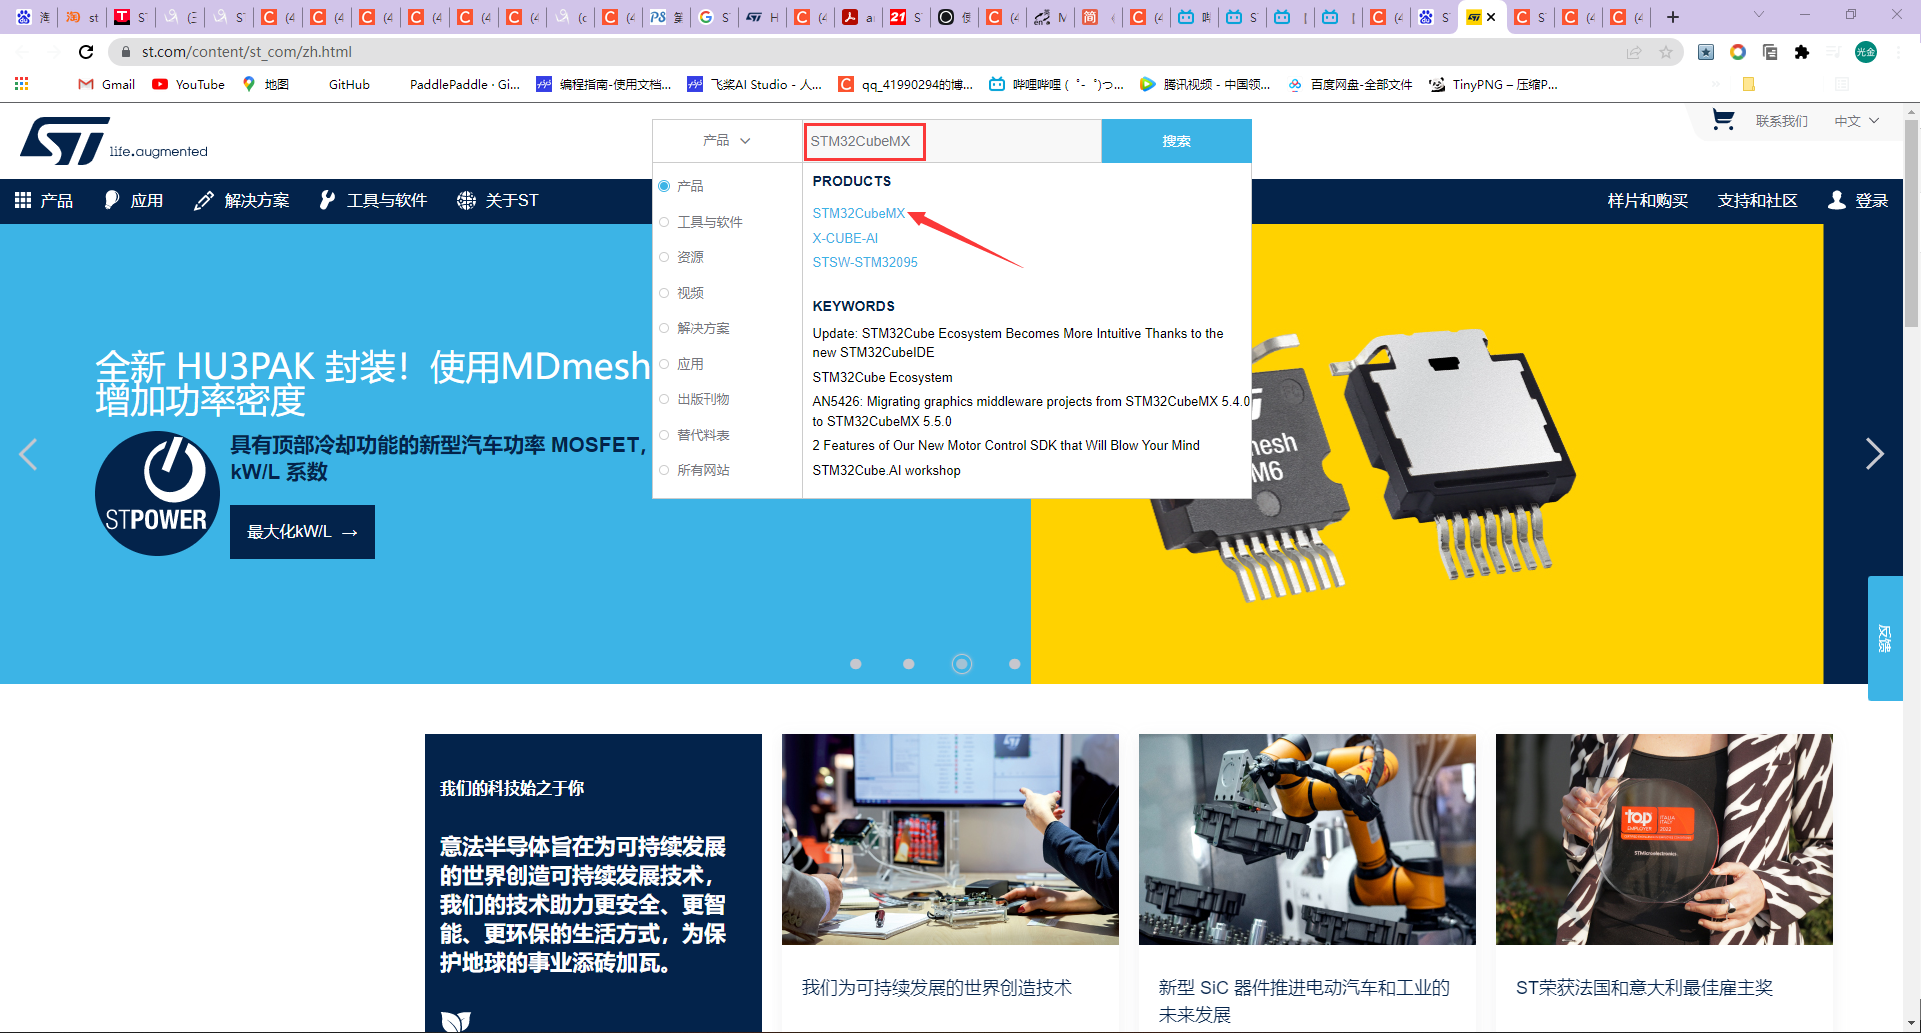
Task: Select the 出版刊物 radio button
Action: pyautogui.click(x=664, y=398)
